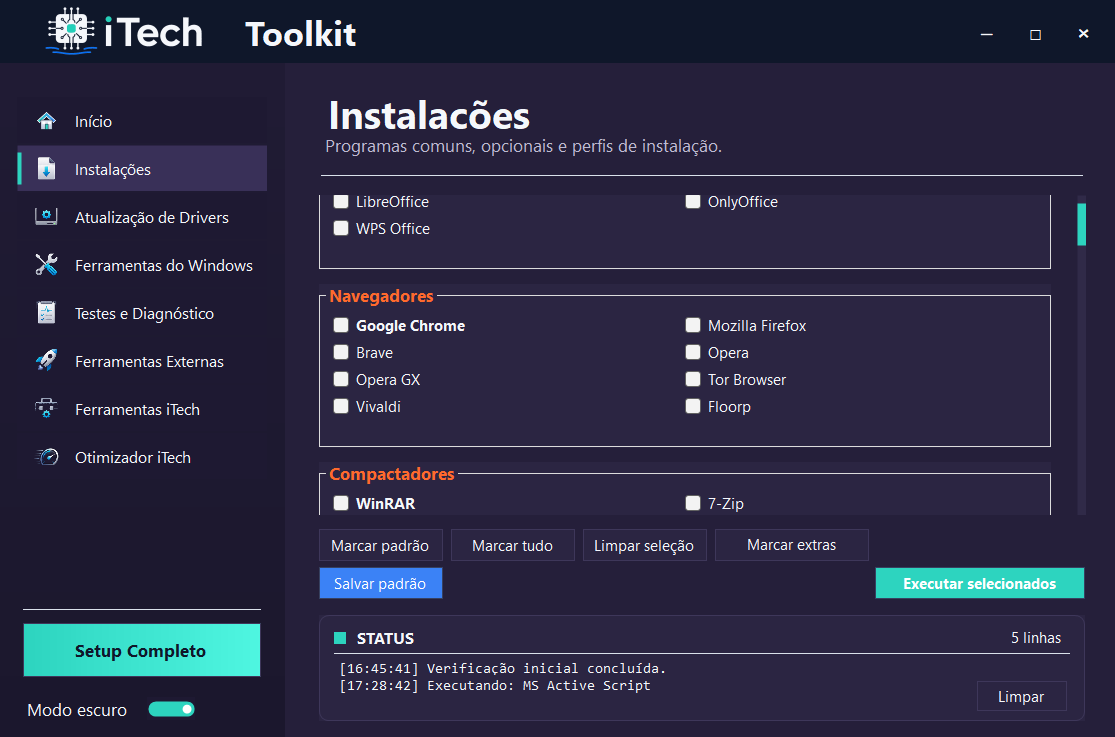Screen dimensions: 1115x737
Task: Tick the WPS Office checkbox
Action: click(341, 228)
